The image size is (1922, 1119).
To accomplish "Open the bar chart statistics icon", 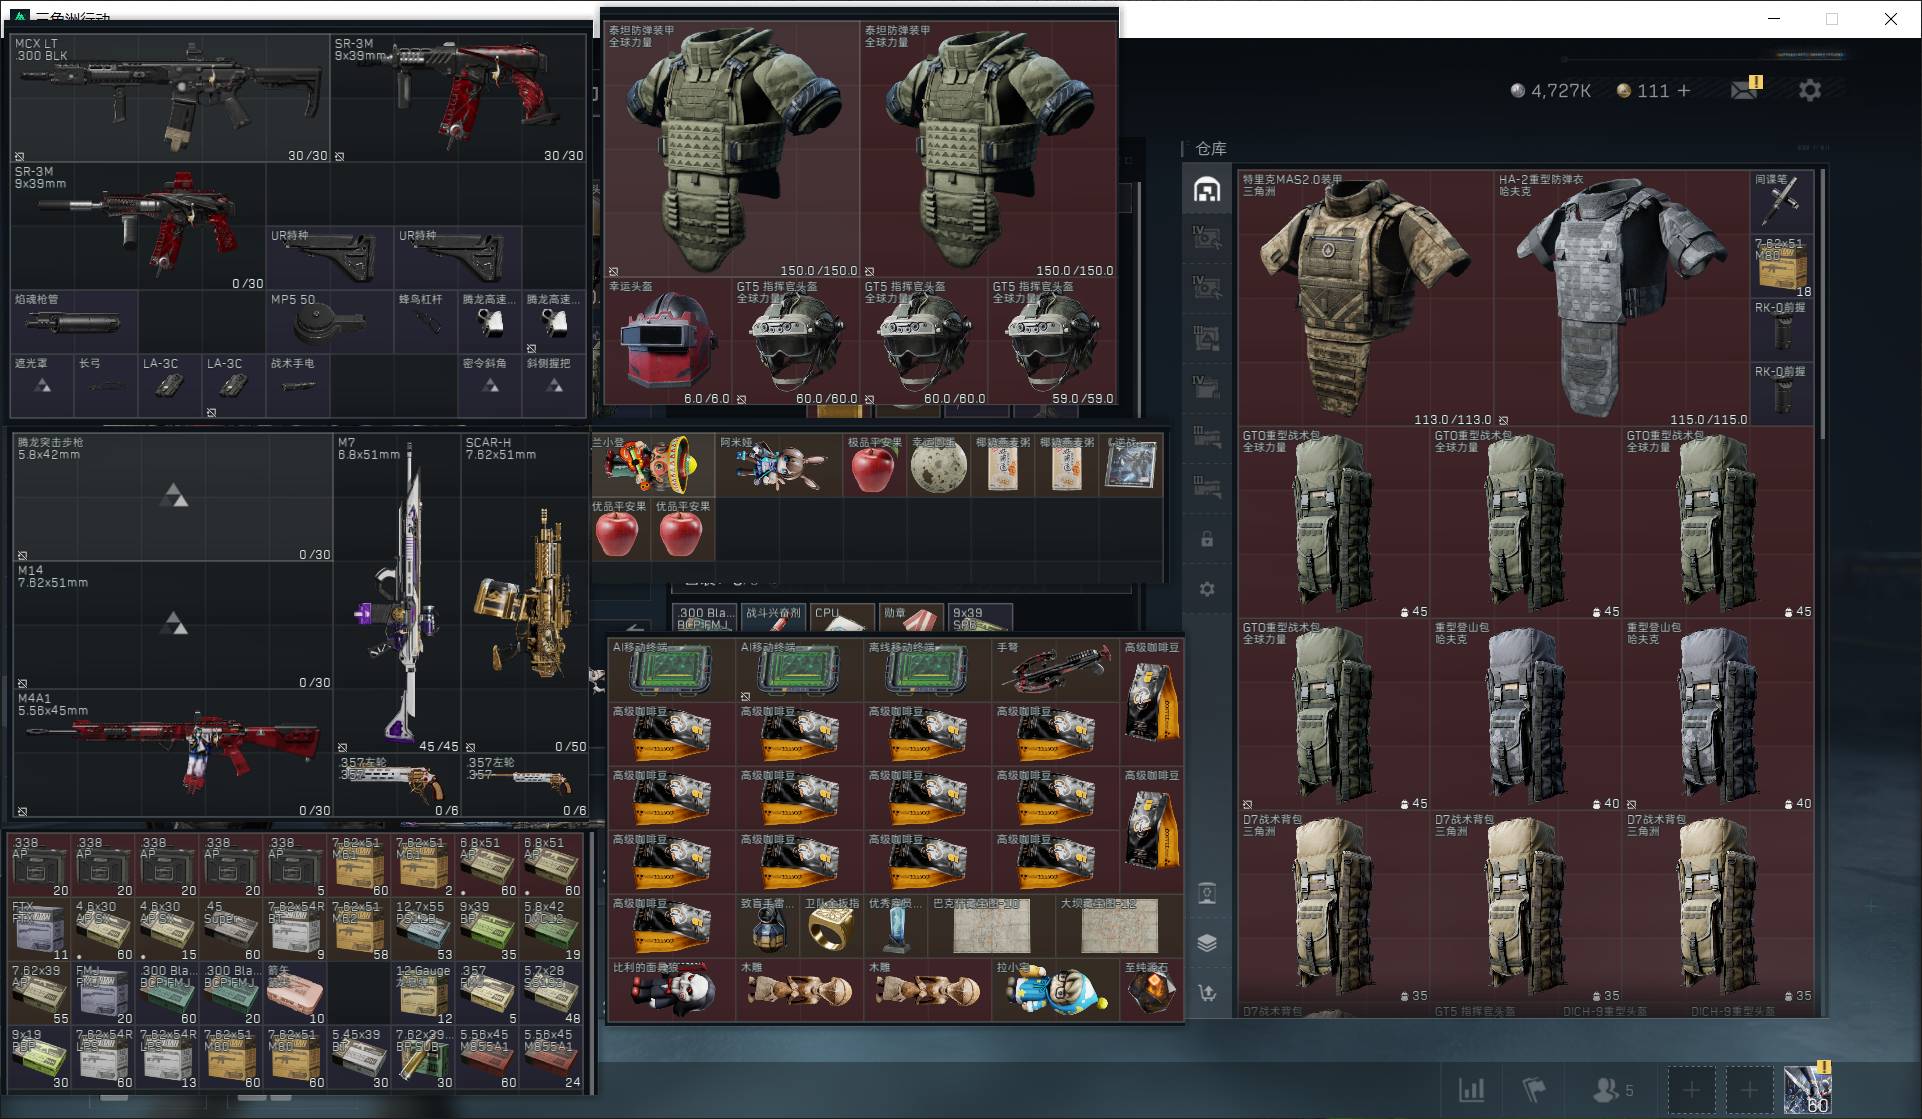I will coord(1471,1089).
